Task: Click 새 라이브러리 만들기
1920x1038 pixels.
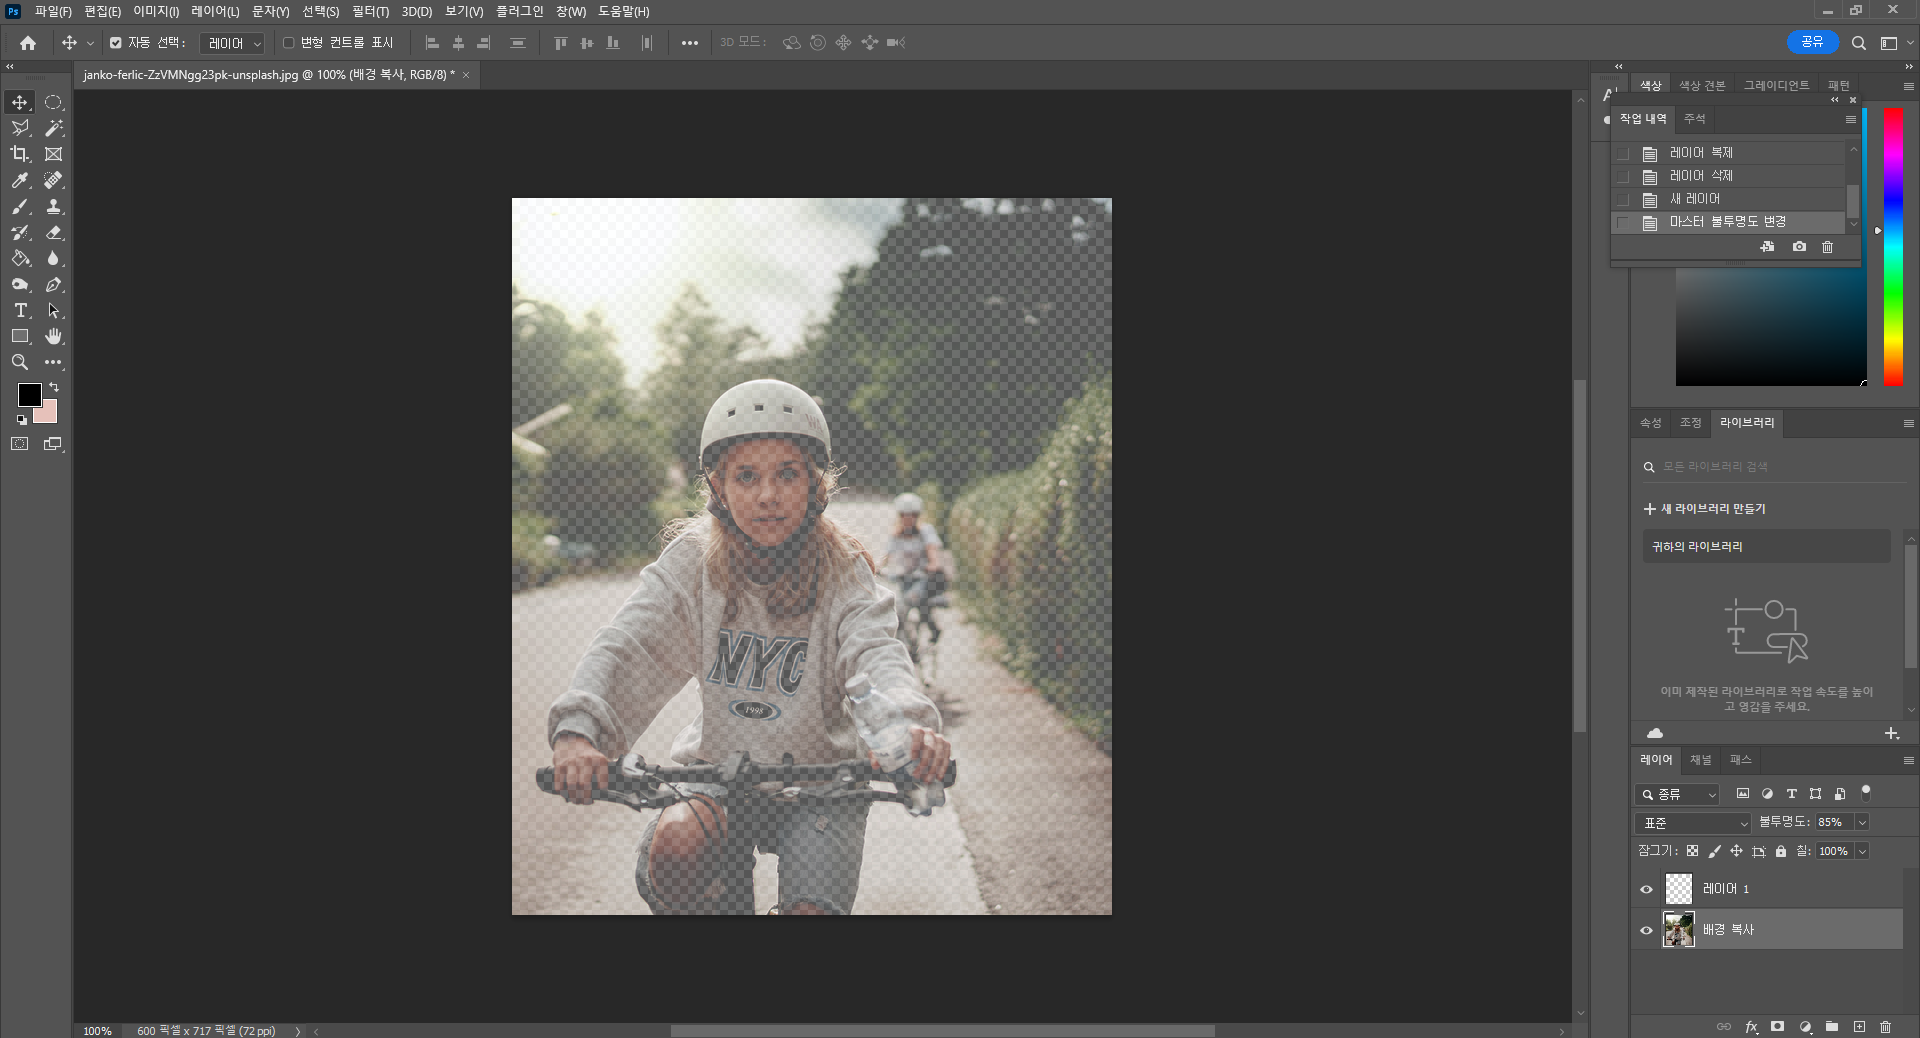Action: tap(1705, 509)
